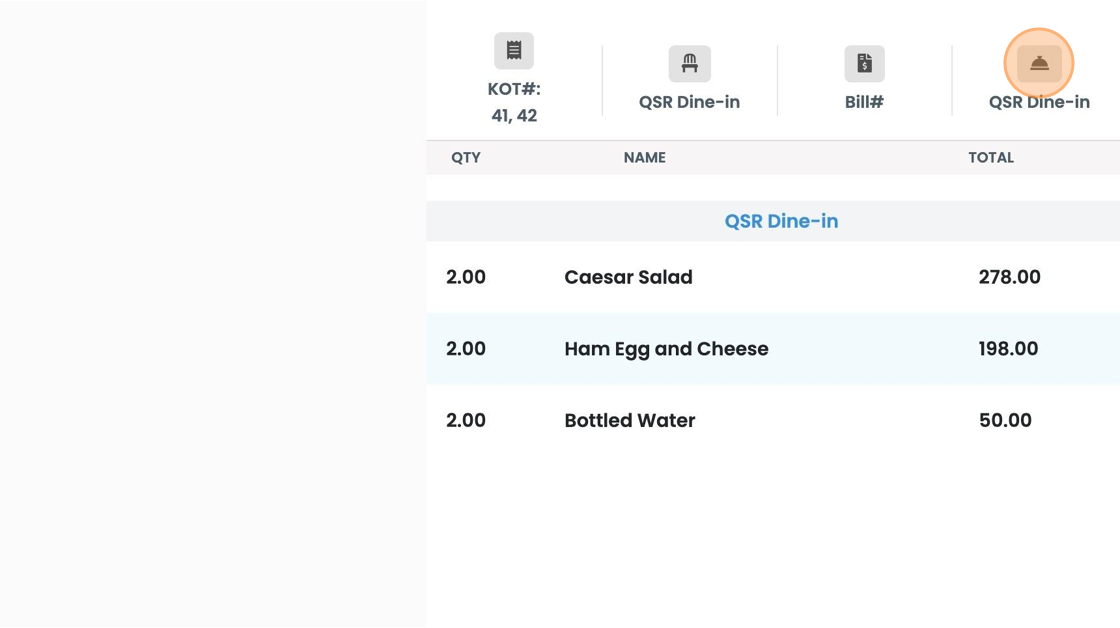Select the Caesar Salad item
Image resolution: width=1120 pixels, height=628 pixels.
pos(629,277)
